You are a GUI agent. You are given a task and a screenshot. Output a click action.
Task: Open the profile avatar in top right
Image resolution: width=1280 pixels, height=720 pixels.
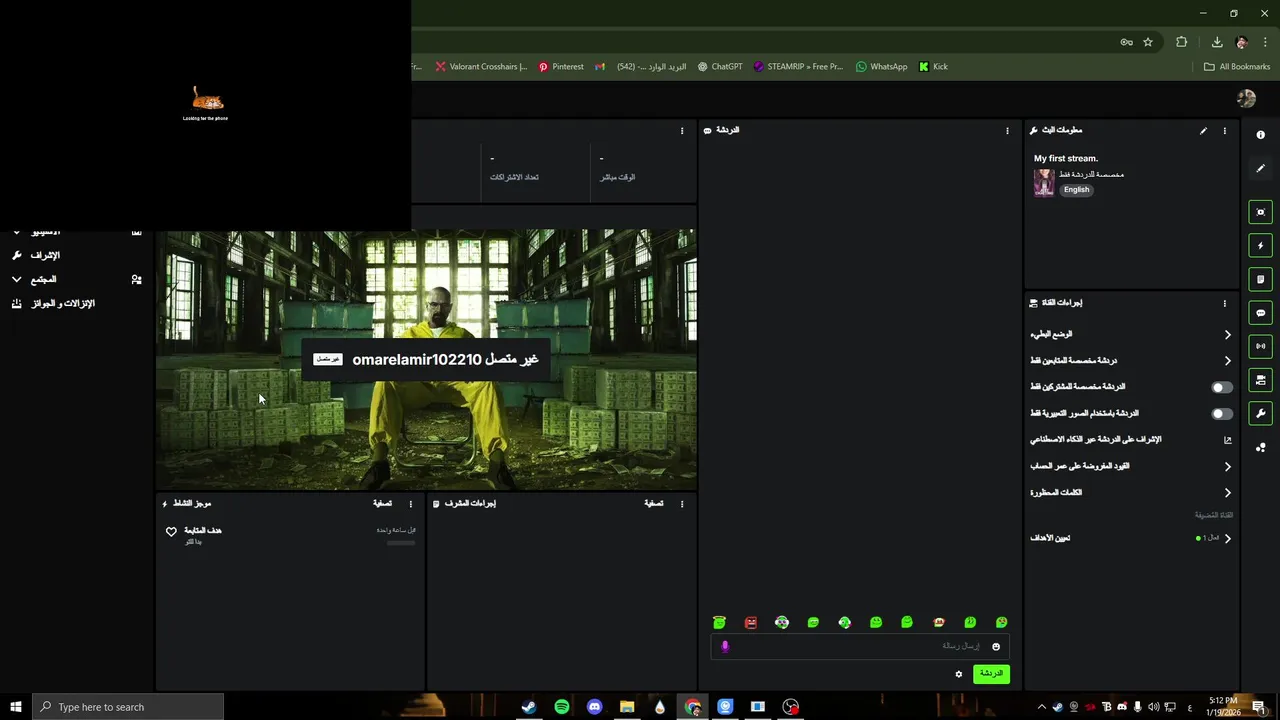click(x=1246, y=98)
